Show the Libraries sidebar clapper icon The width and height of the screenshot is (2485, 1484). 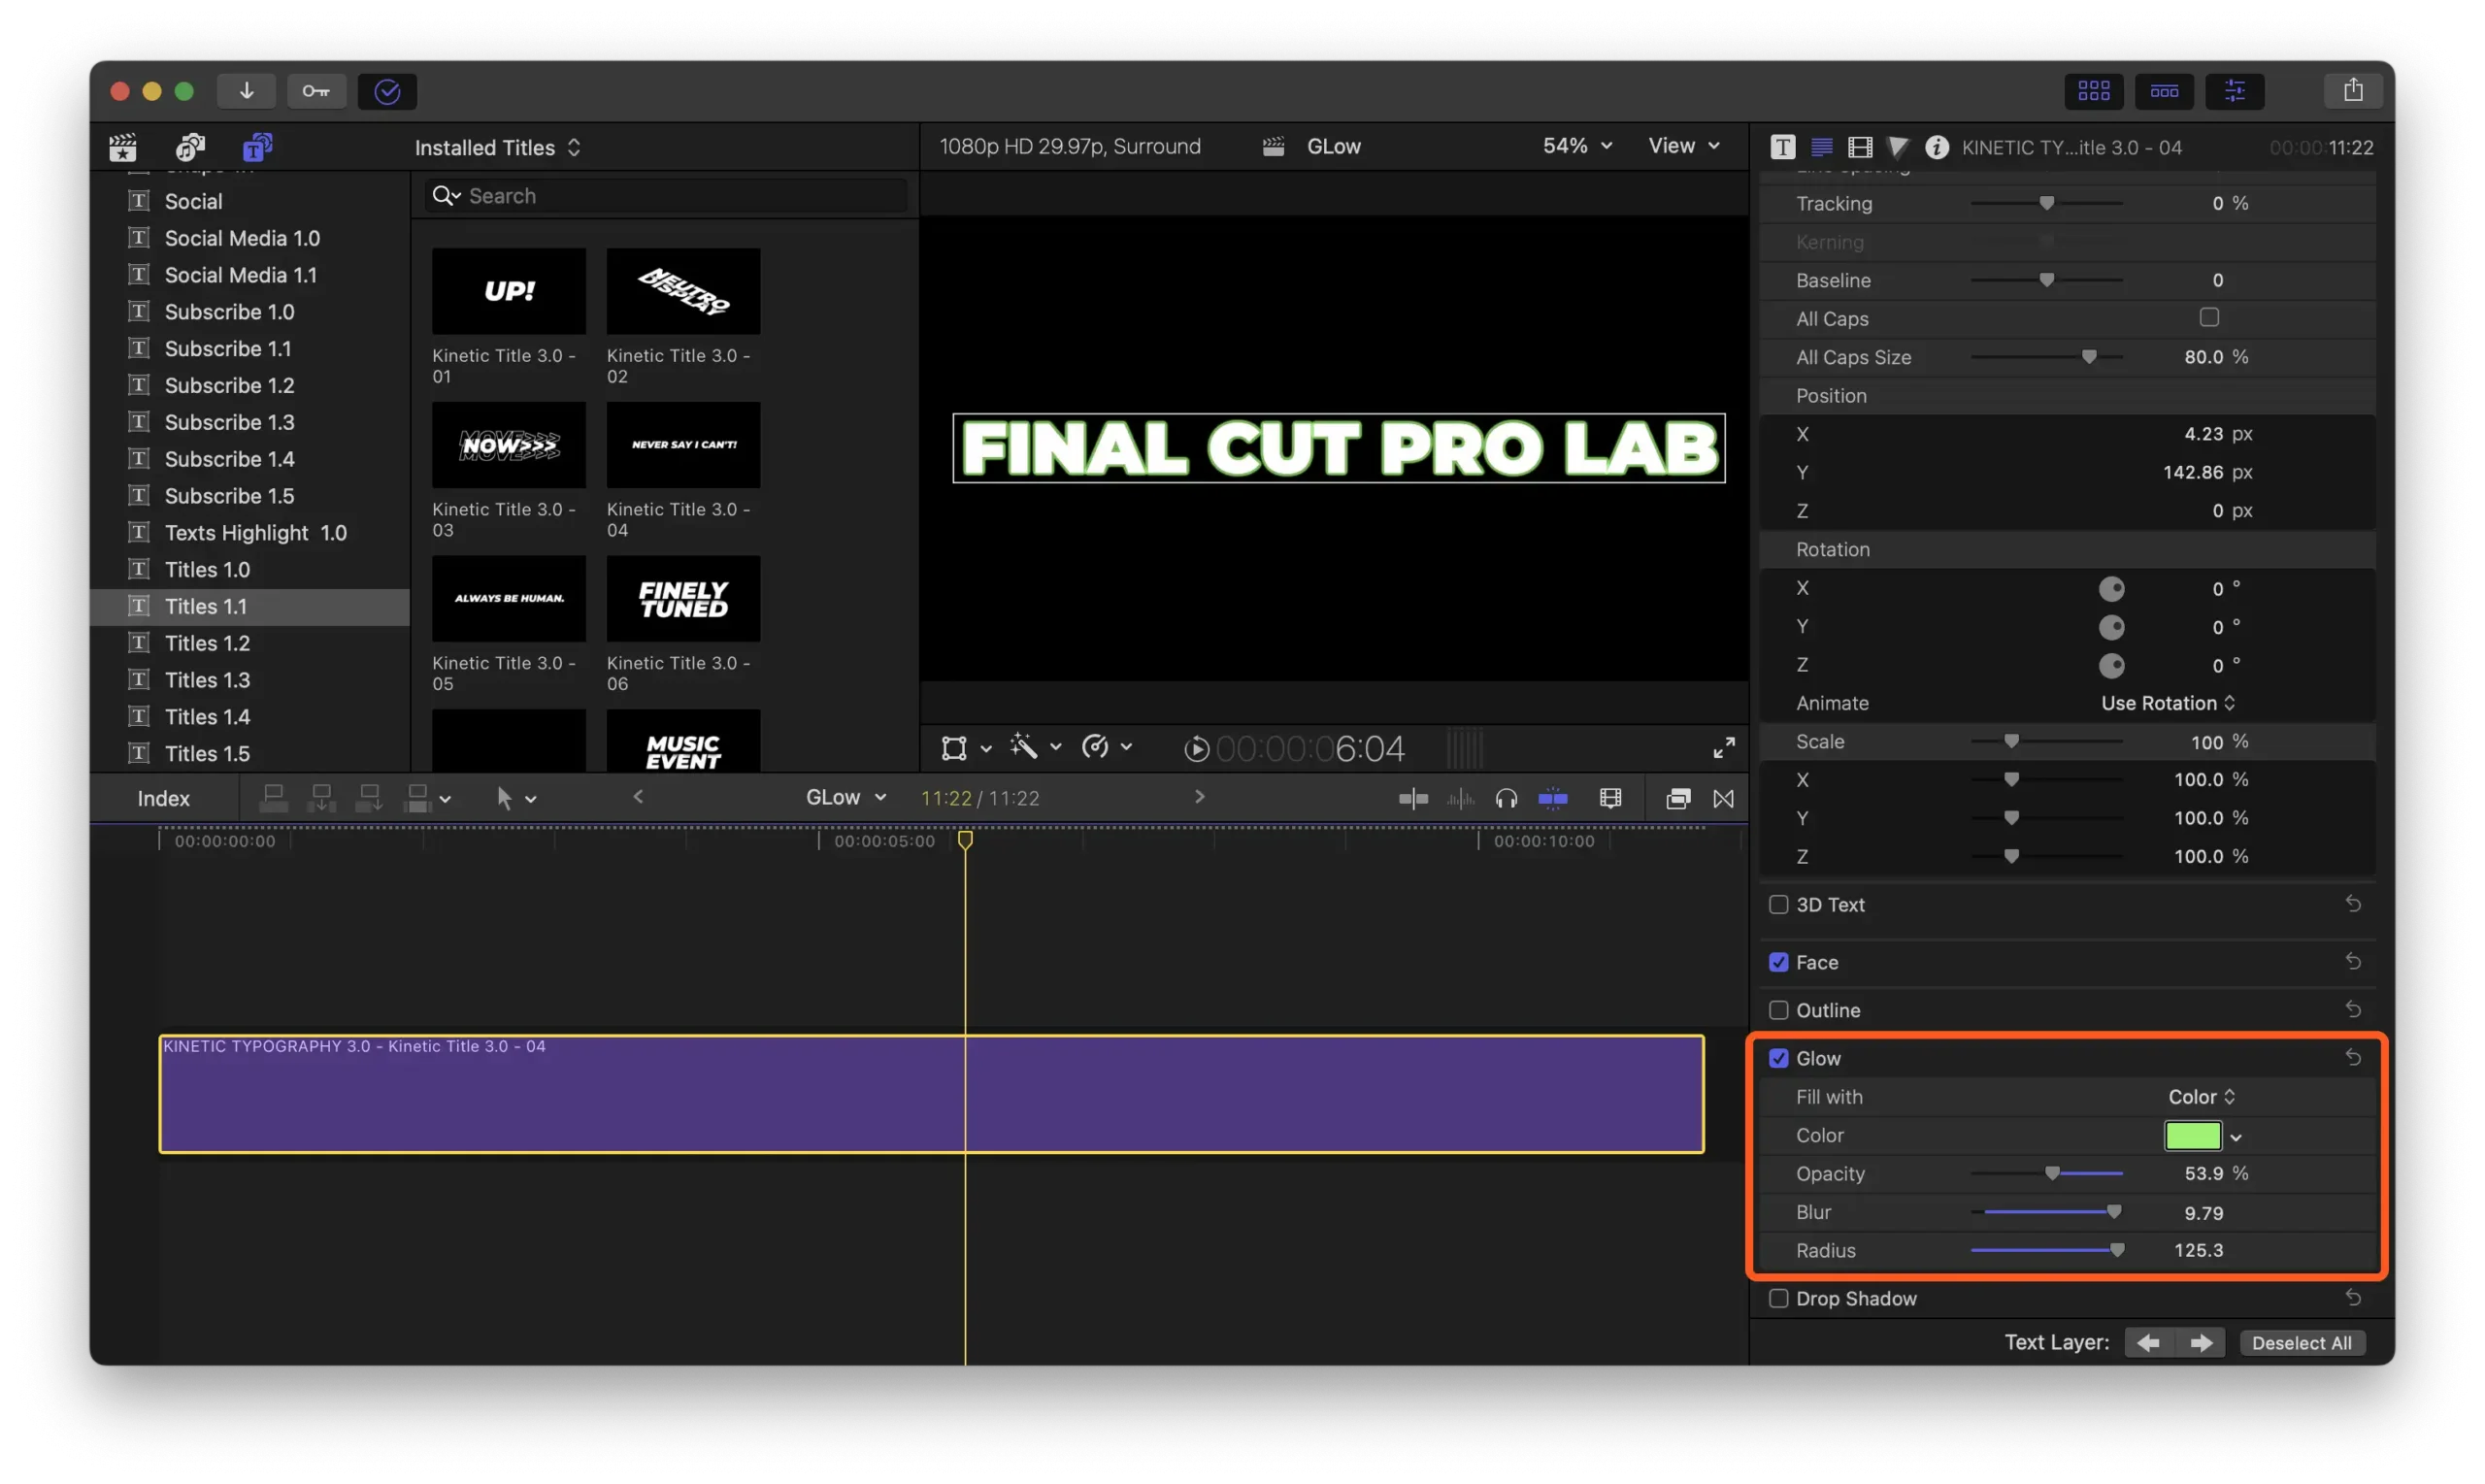click(x=123, y=147)
